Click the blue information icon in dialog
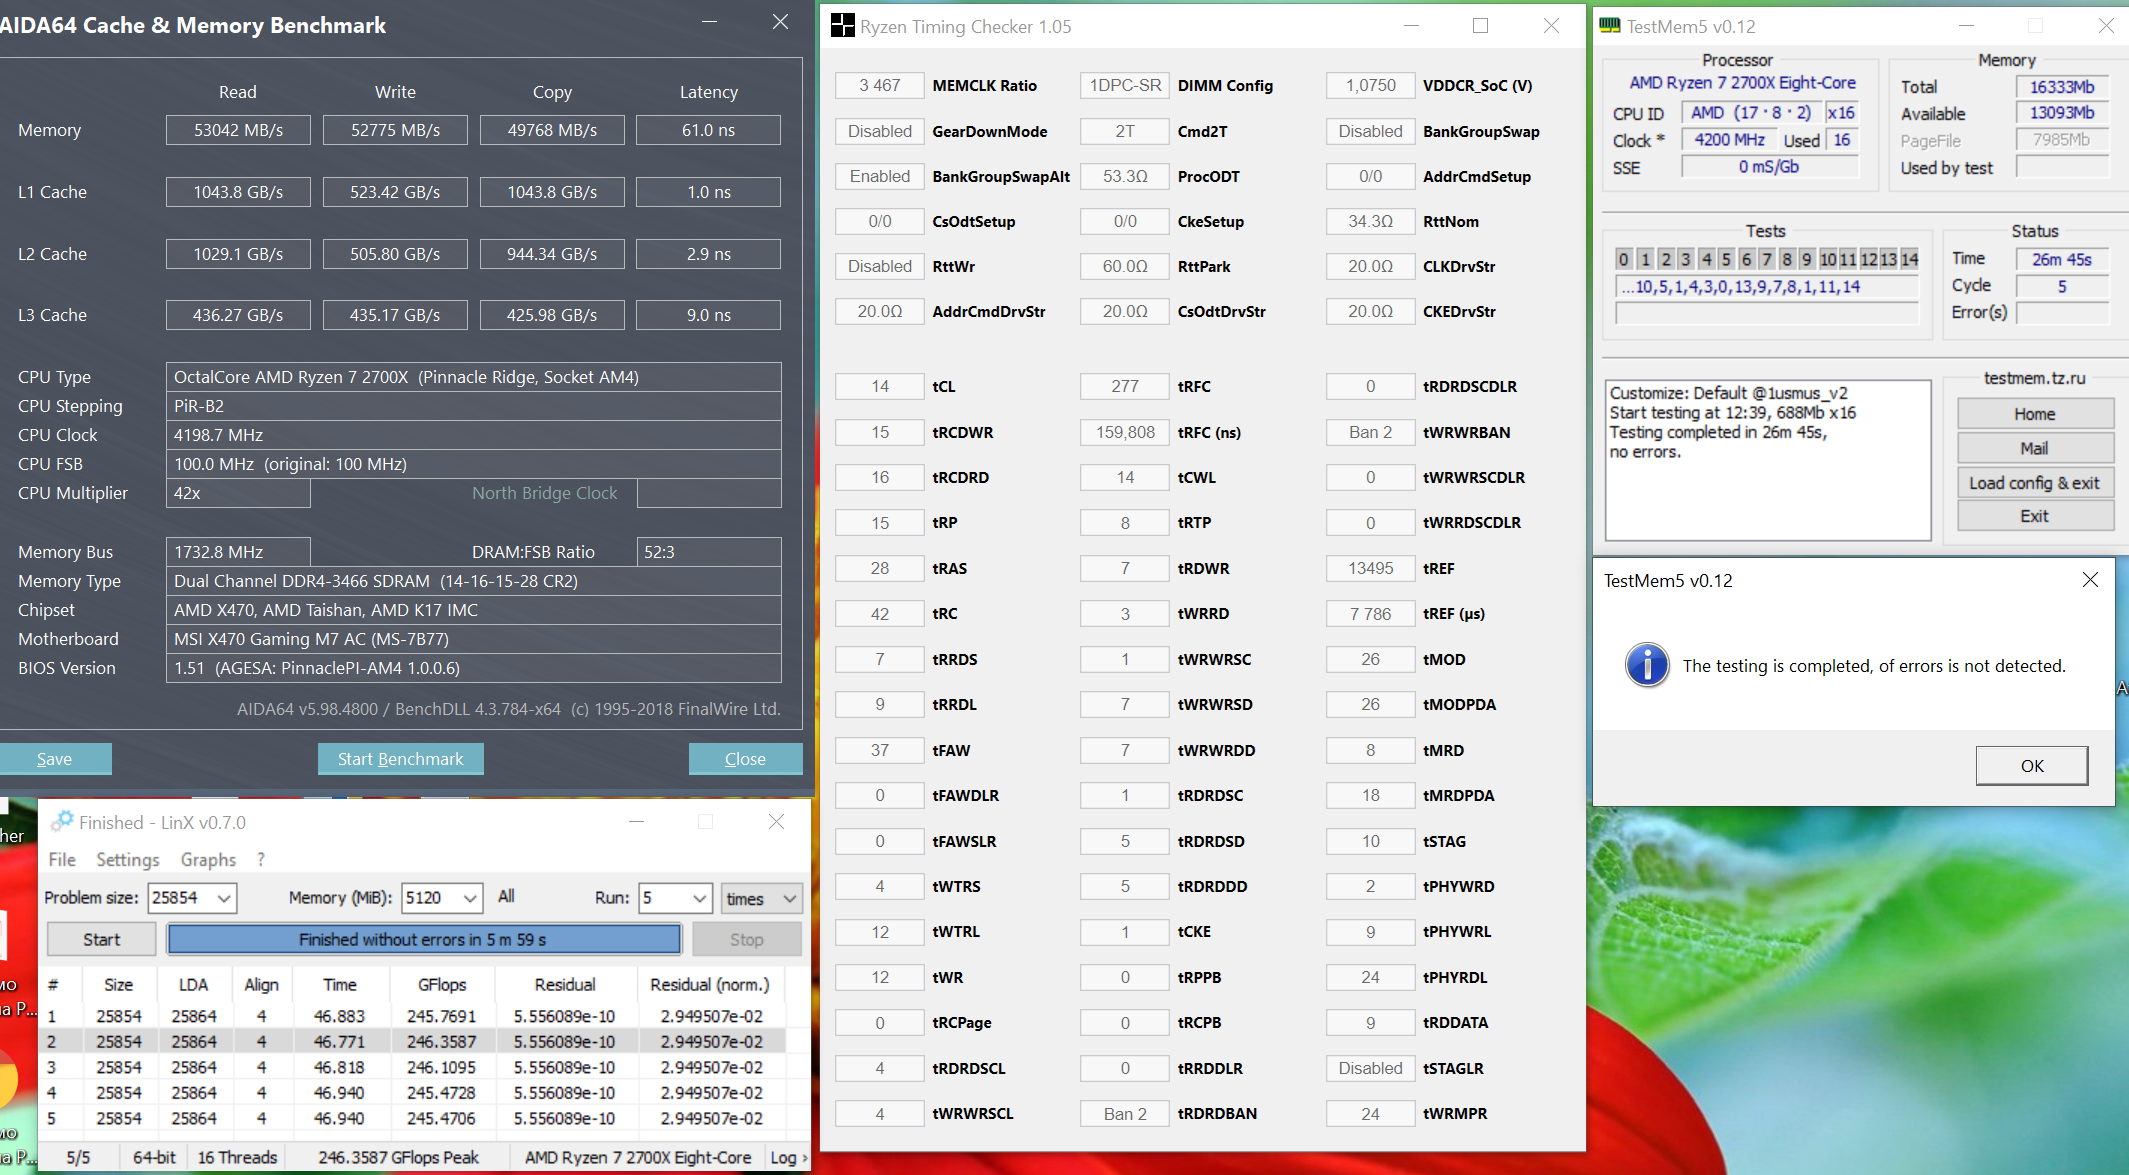The width and height of the screenshot is (2129, 1175). click(x=1646, y=665)
